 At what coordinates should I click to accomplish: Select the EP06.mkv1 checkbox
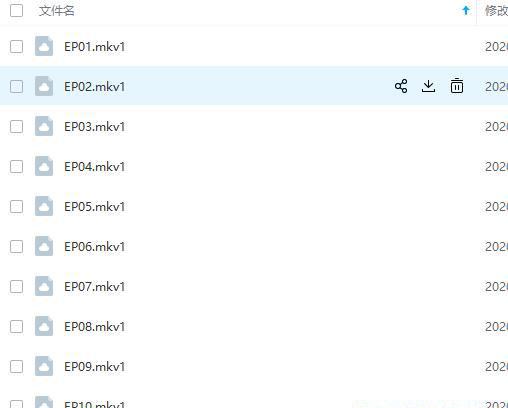tap(16, 247)
